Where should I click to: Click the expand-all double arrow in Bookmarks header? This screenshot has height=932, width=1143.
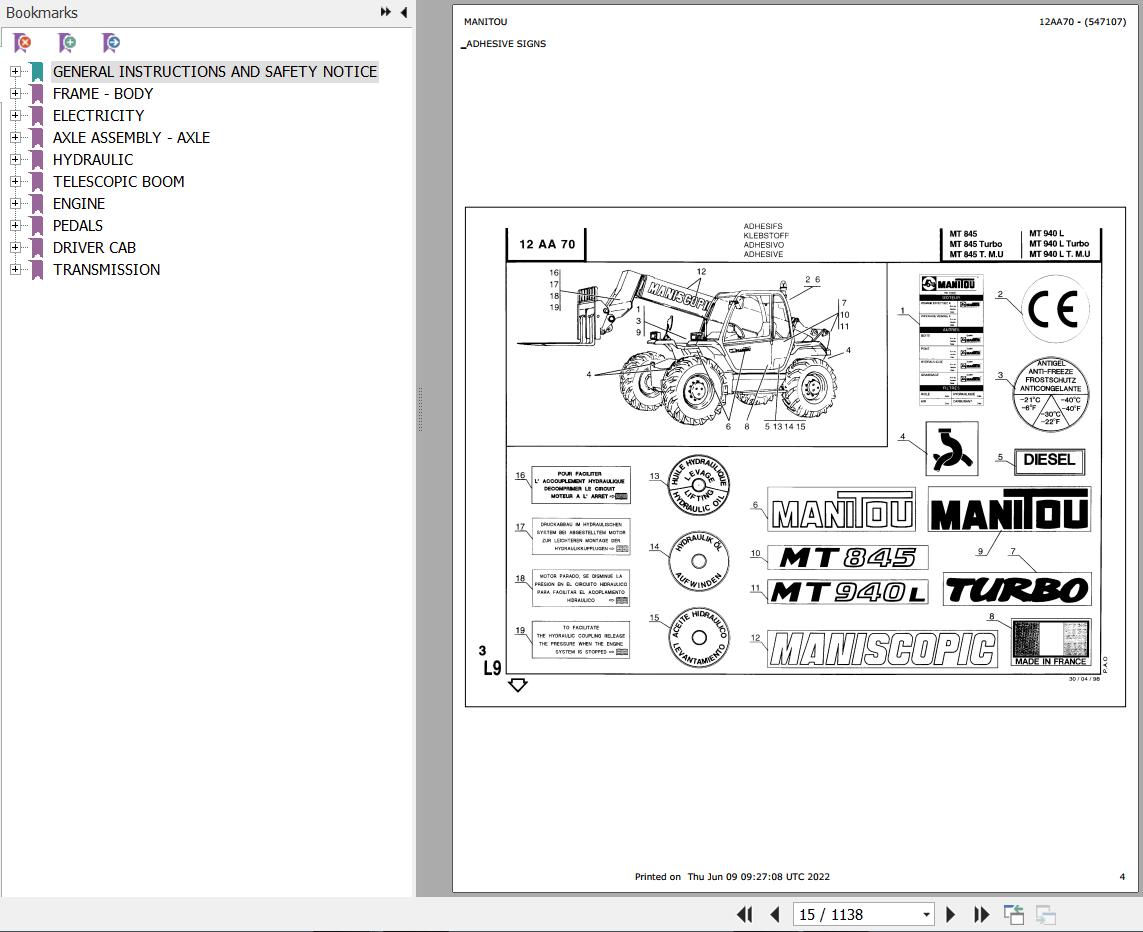(x=386, y=12)
